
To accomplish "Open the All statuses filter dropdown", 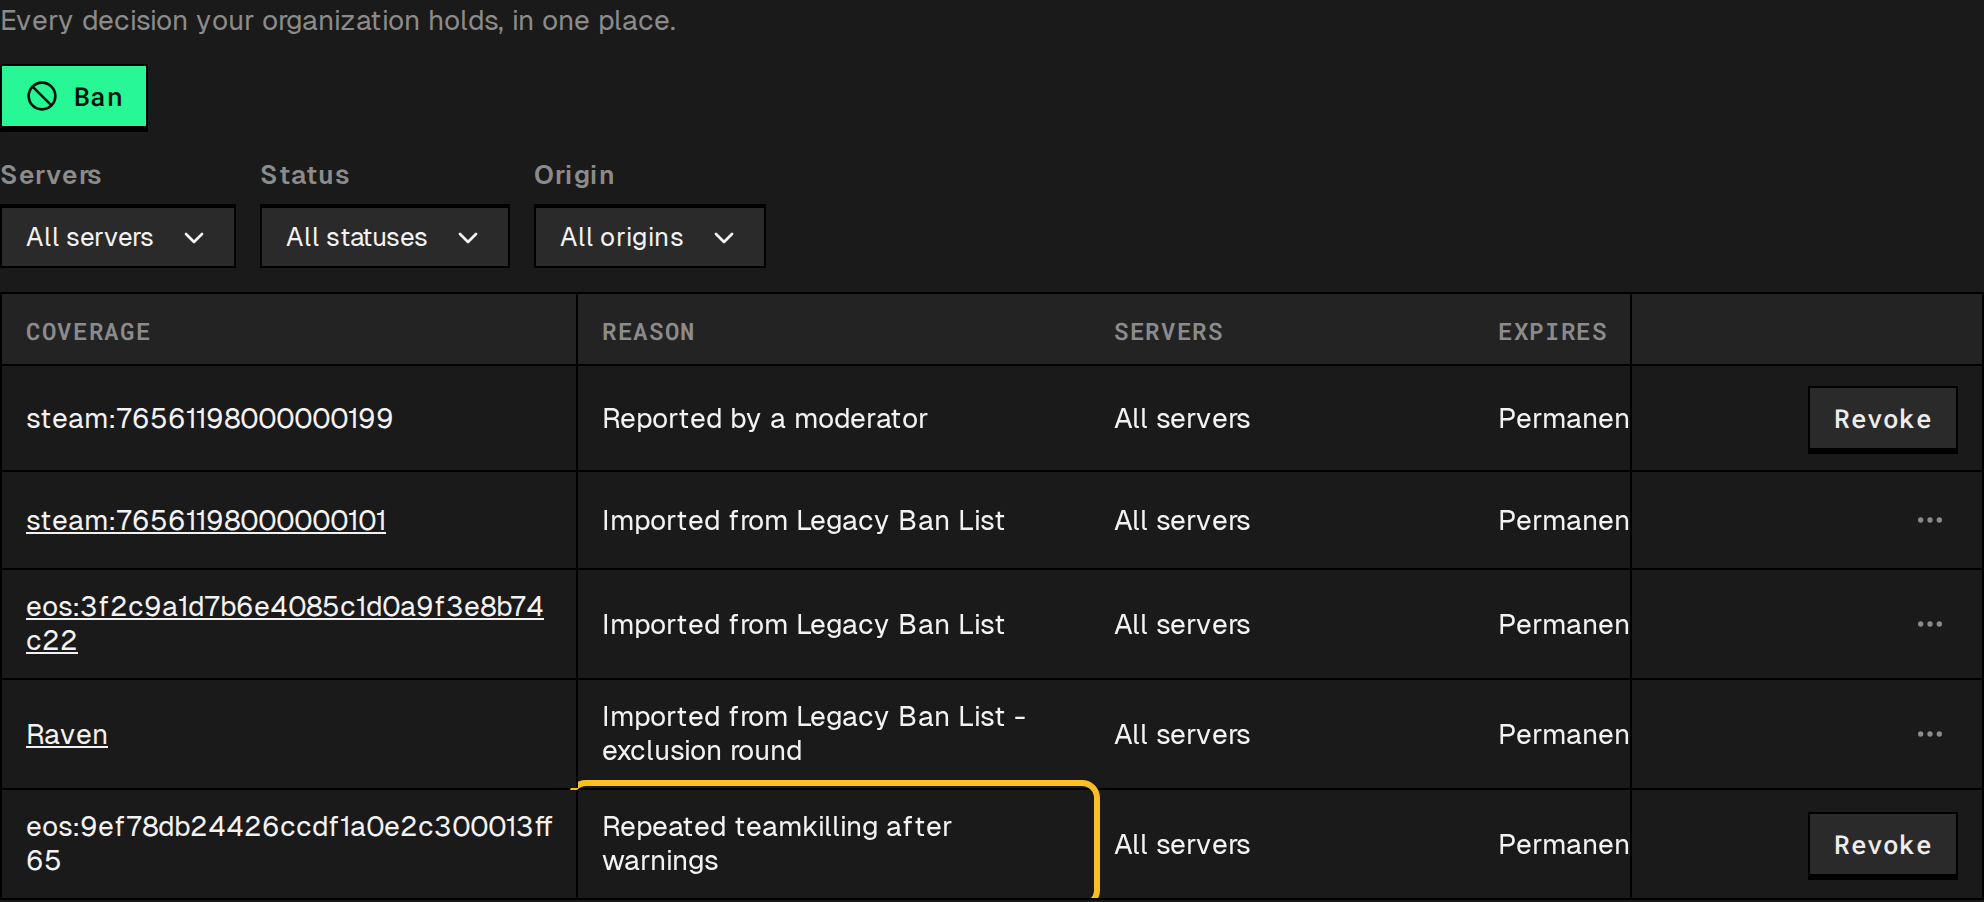I will pos(384,237).
